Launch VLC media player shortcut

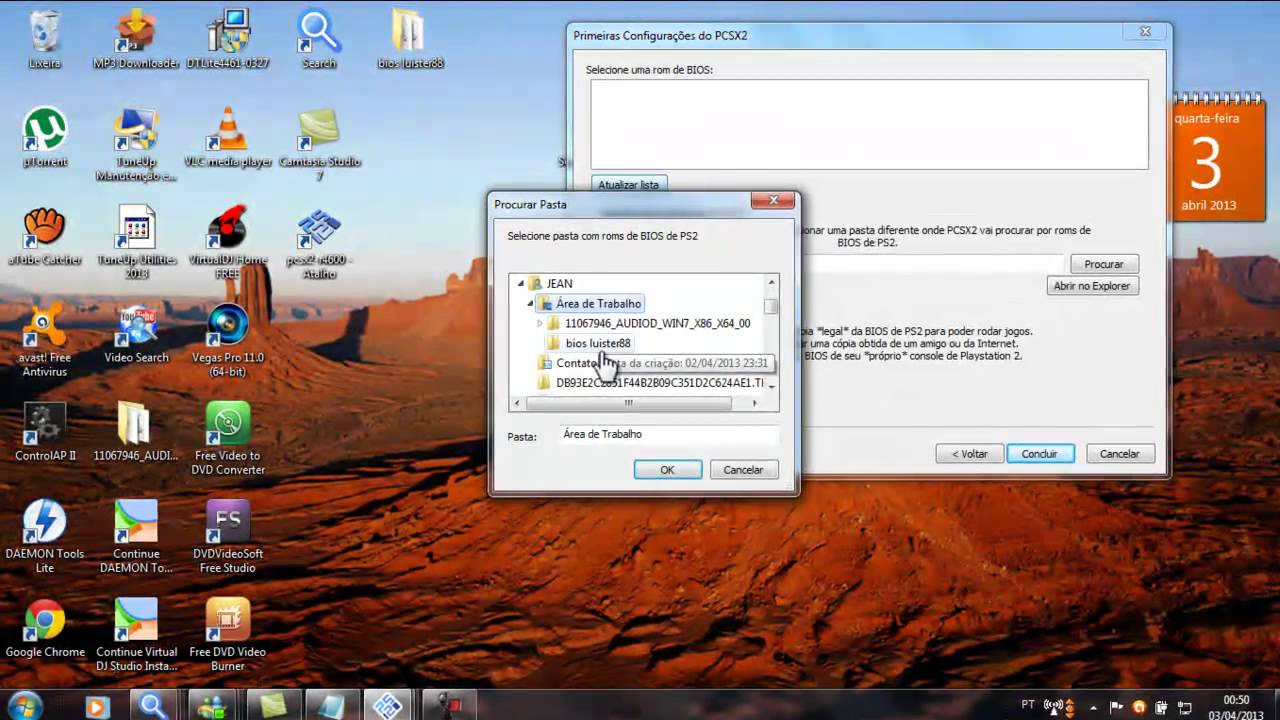[x=228, y=138]
